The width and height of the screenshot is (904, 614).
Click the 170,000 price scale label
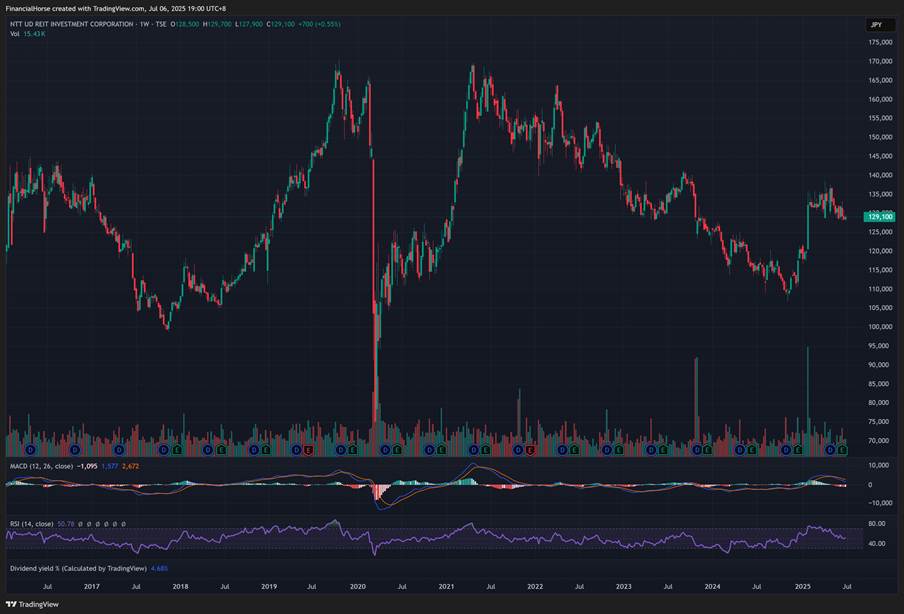pyautogui.click(x=880, y=62)
